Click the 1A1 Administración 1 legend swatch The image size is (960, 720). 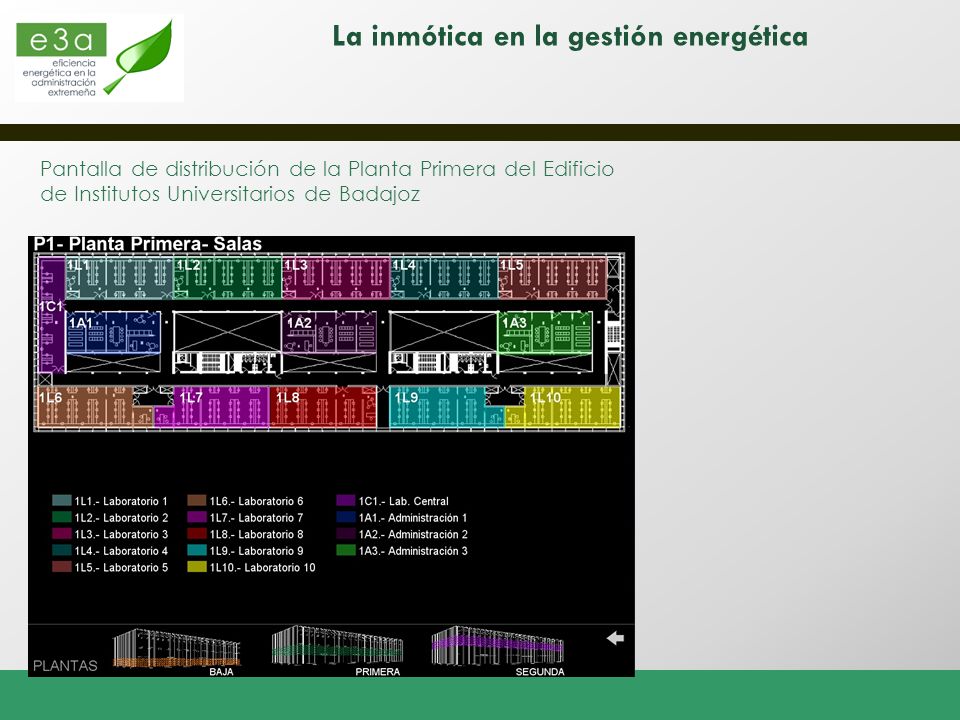click(346, 517)
